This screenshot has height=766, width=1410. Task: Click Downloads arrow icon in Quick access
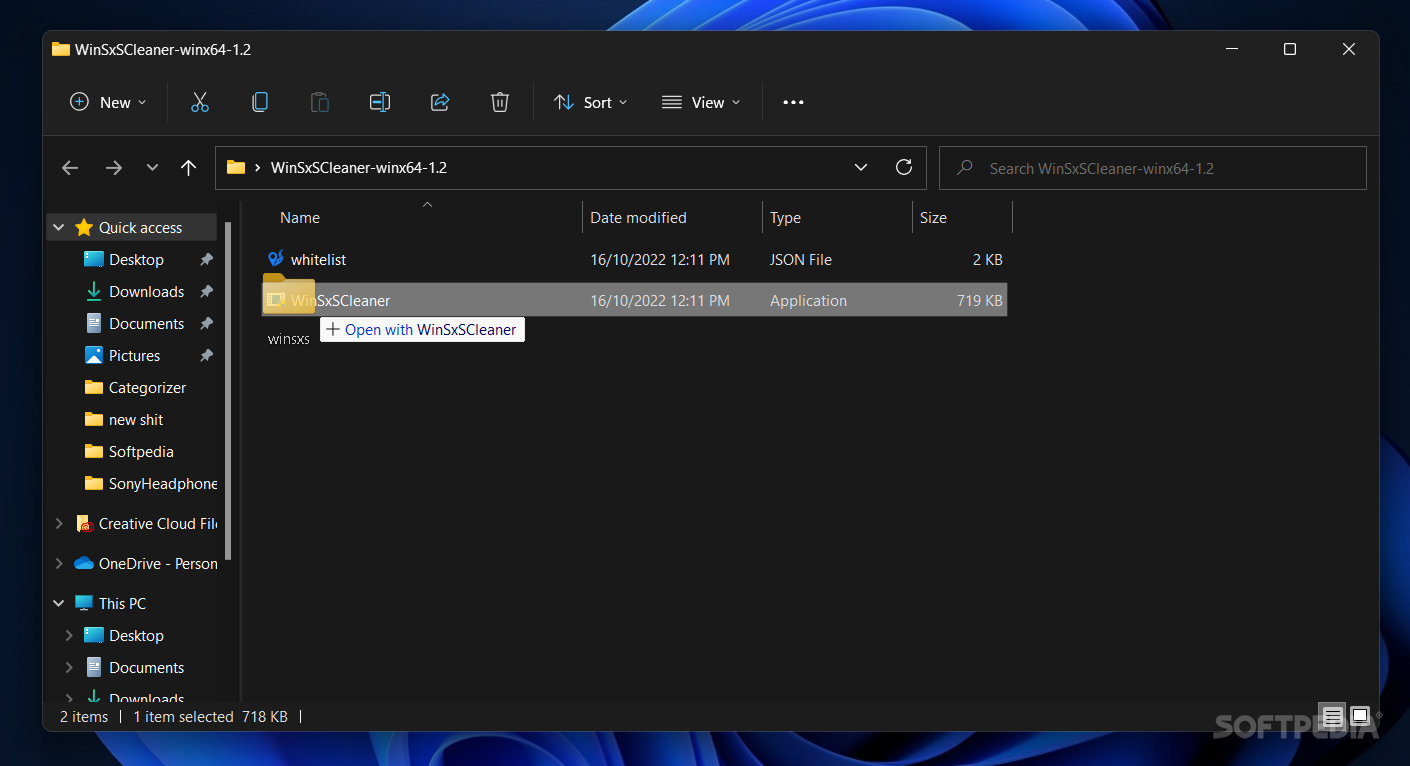[94, 291]
